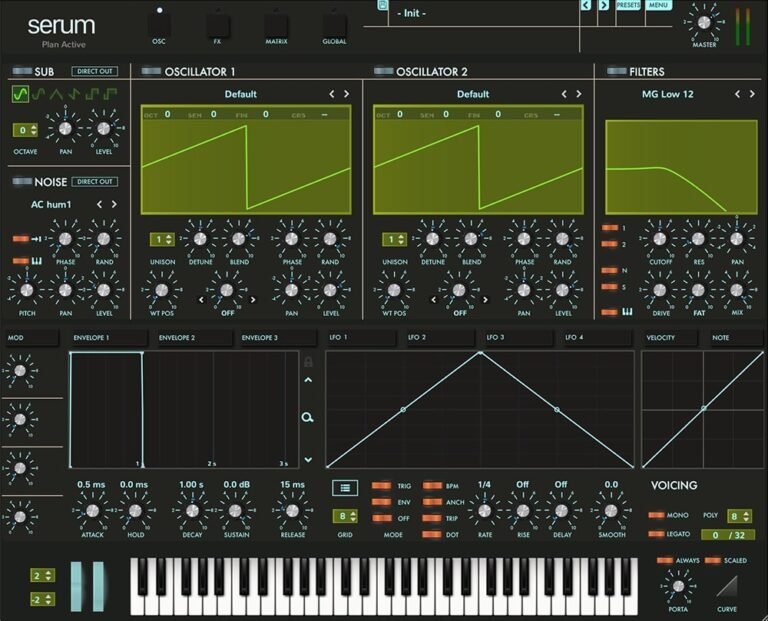This screenshot has height=621, width=768.
Task: Click the mod wheel strip
Action: [98, 586]
